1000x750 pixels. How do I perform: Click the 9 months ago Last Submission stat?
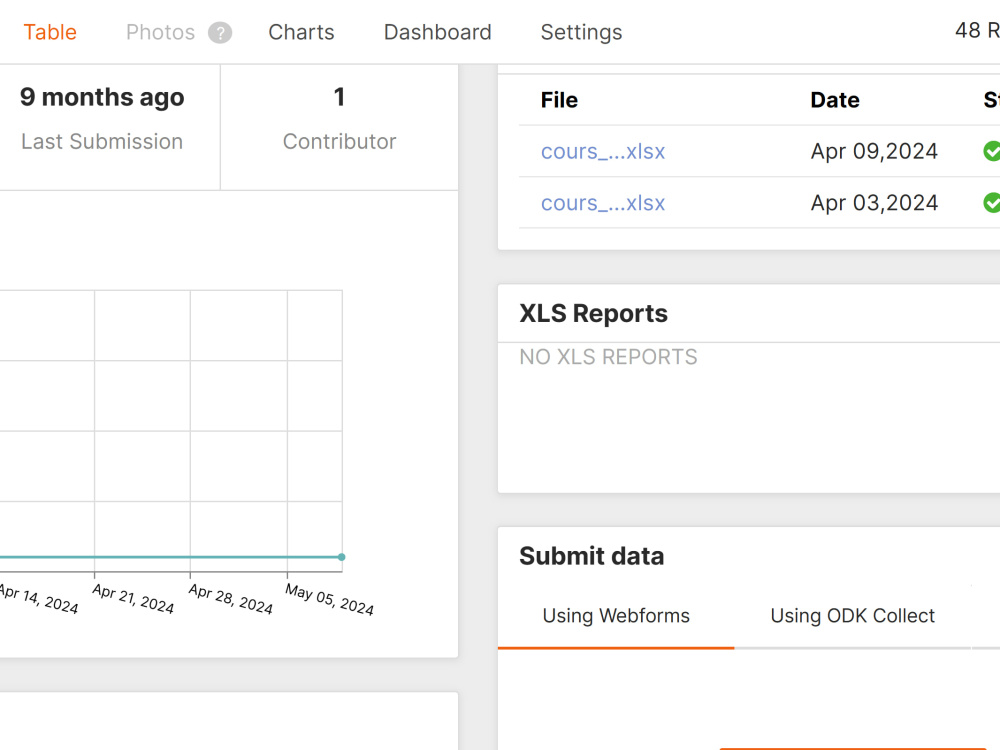pos(102,119)
